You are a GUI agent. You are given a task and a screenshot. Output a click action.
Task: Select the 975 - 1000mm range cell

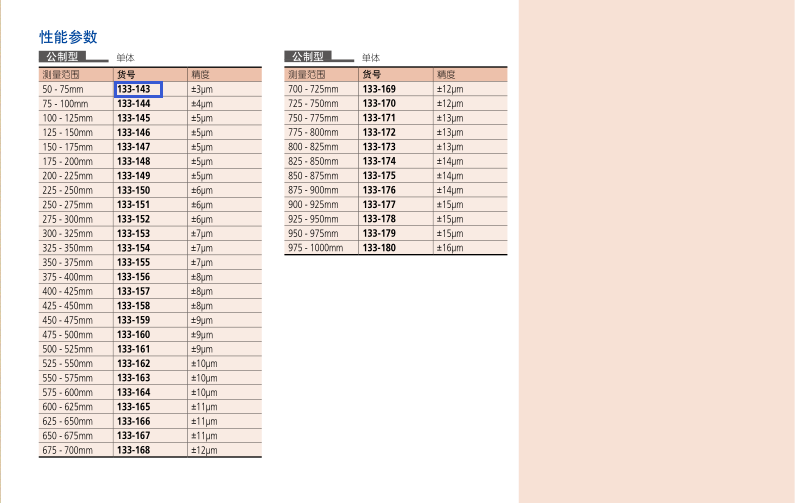point(315,248)
